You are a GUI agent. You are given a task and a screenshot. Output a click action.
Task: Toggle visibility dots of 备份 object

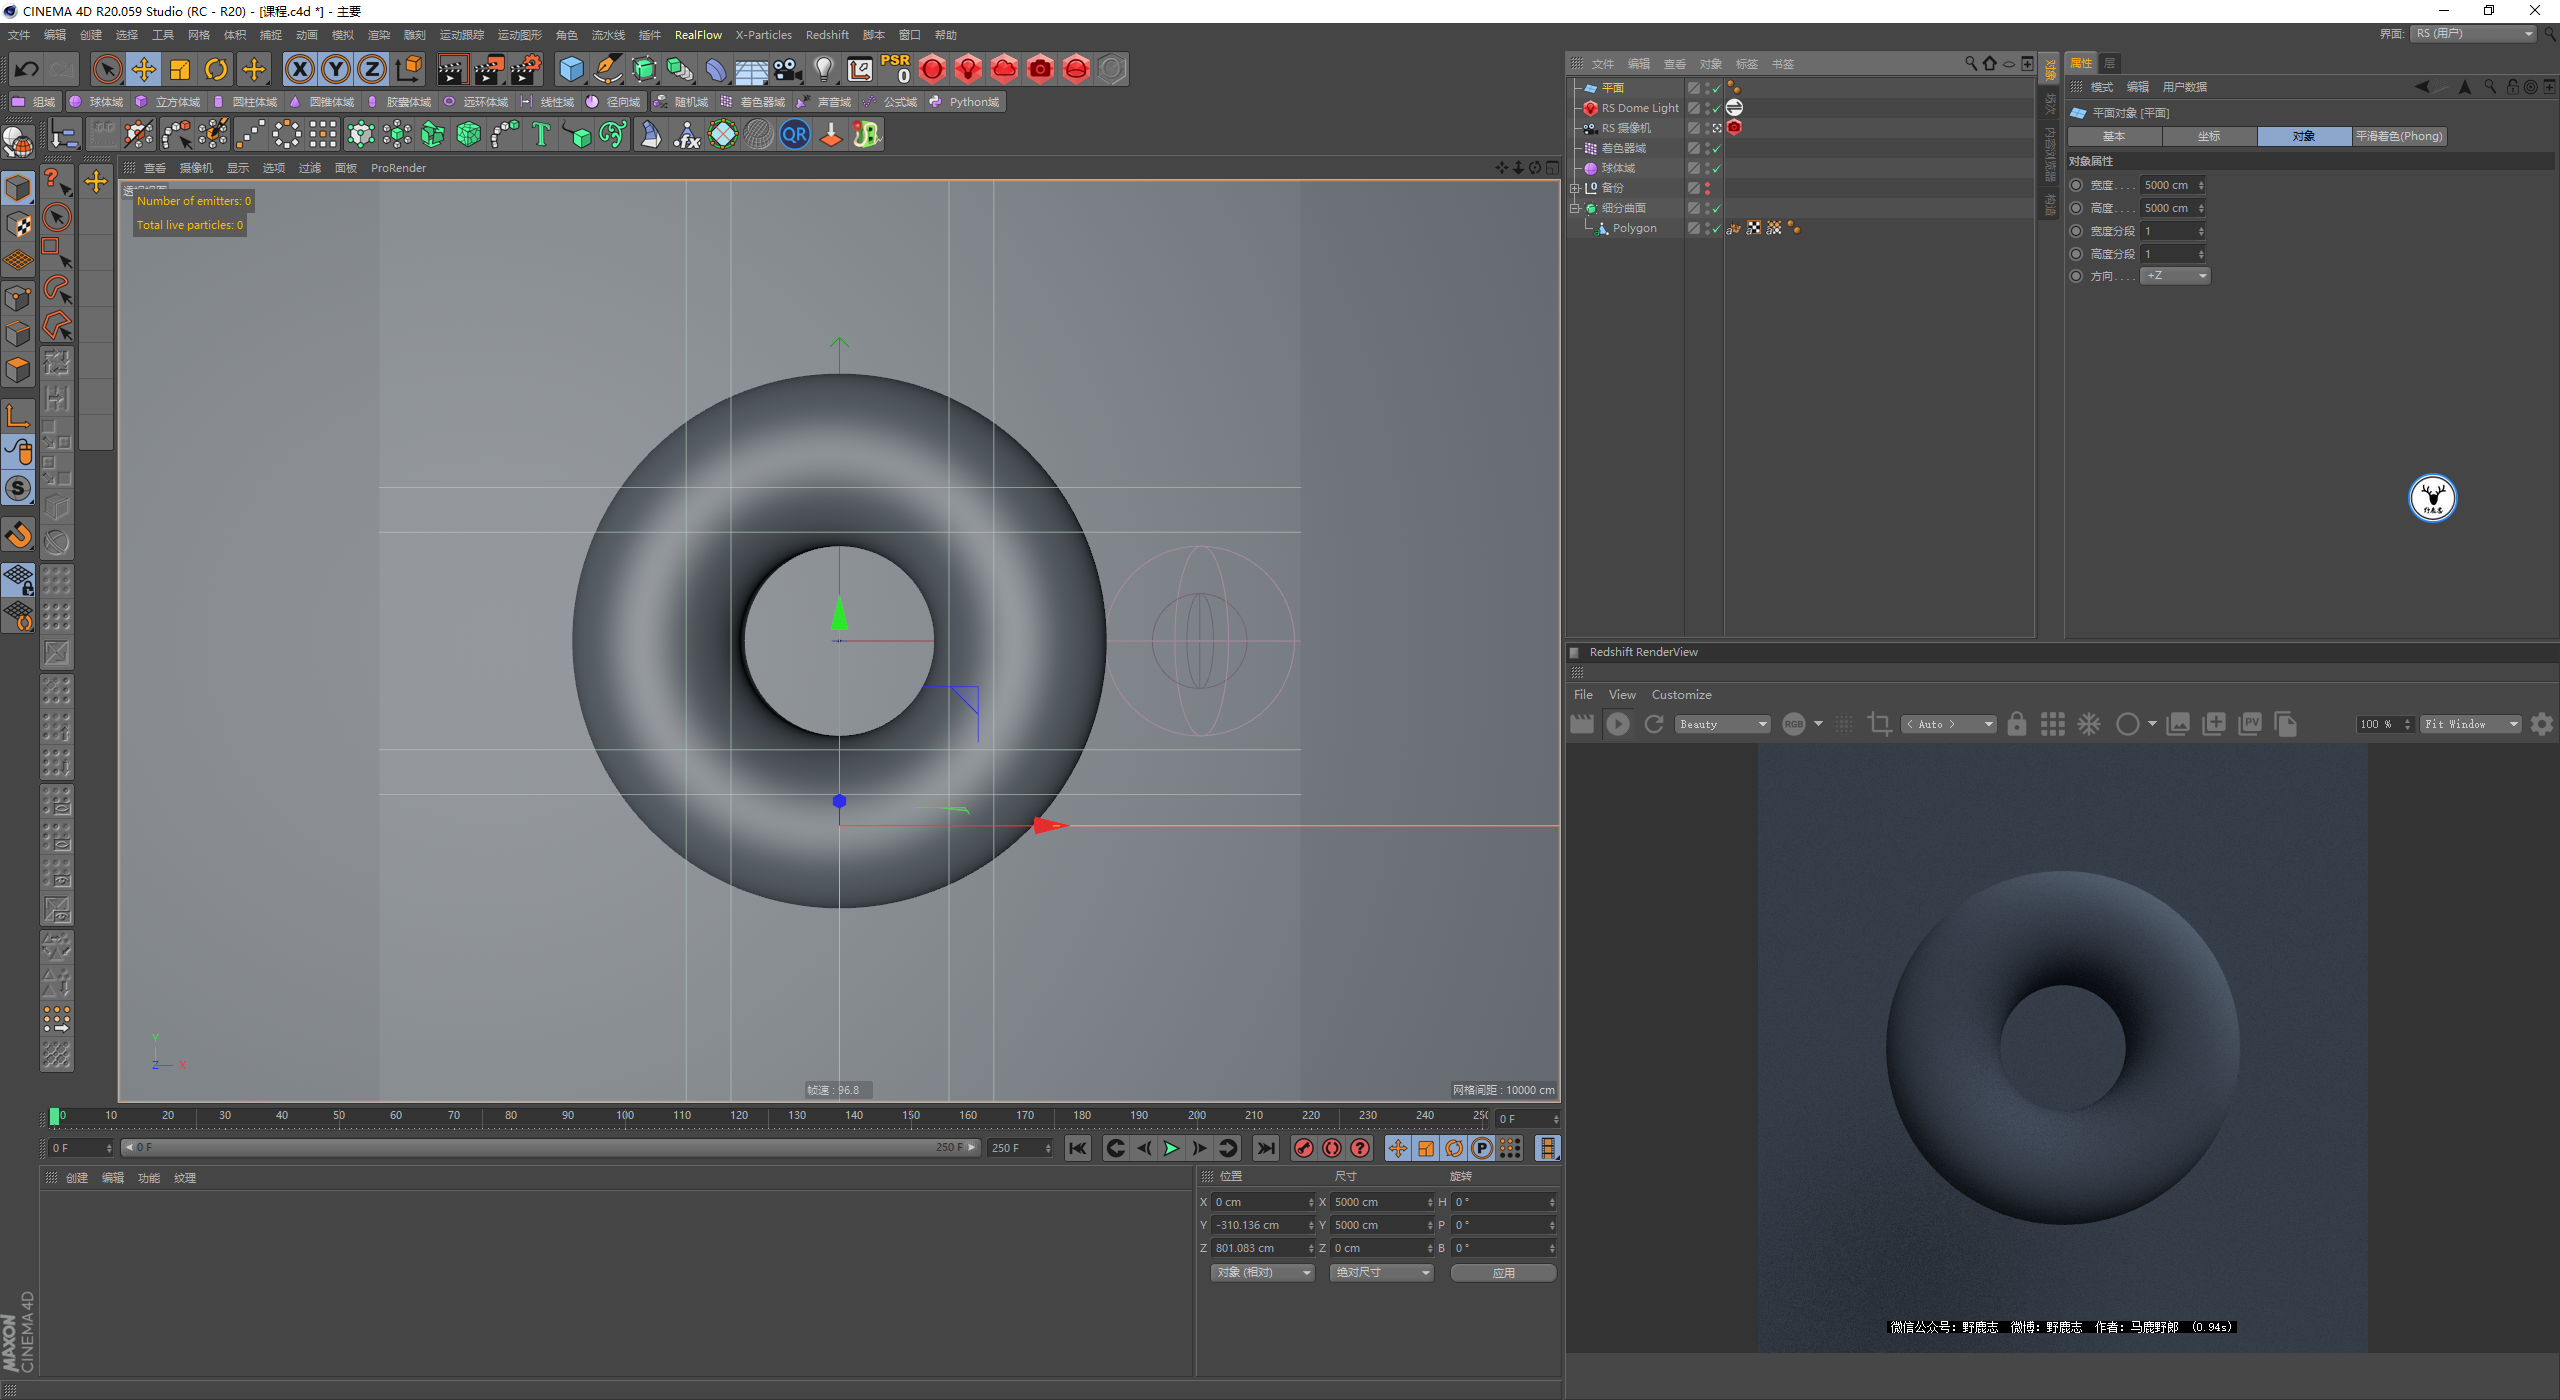1707,188
